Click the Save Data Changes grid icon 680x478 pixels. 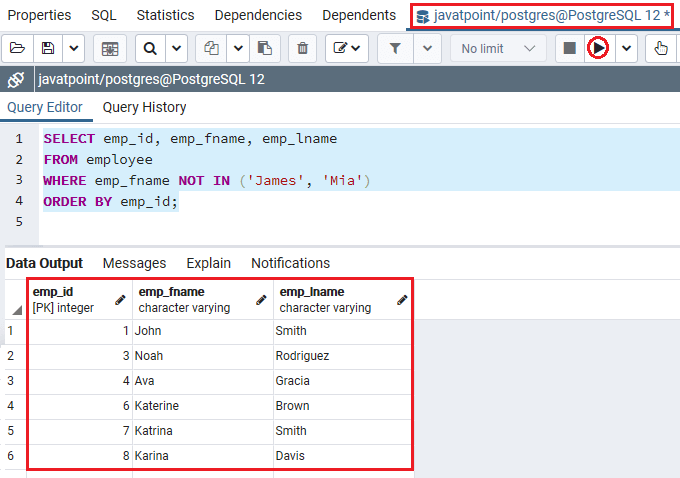110,48
